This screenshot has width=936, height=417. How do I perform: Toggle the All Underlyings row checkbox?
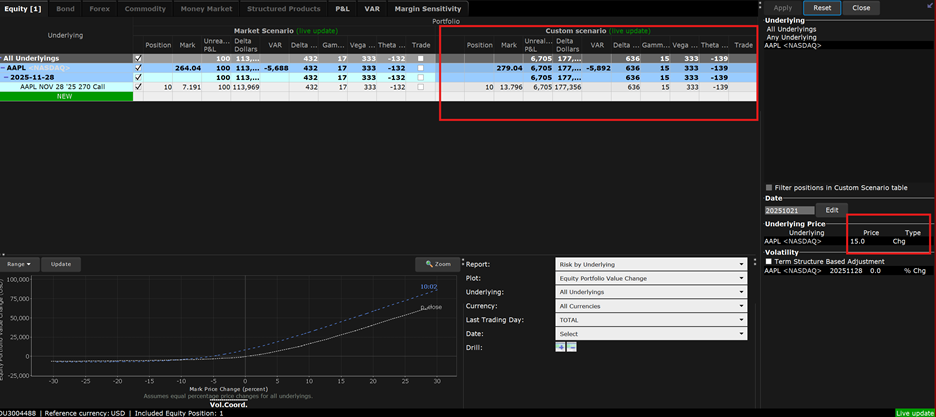tap(138, 59)
